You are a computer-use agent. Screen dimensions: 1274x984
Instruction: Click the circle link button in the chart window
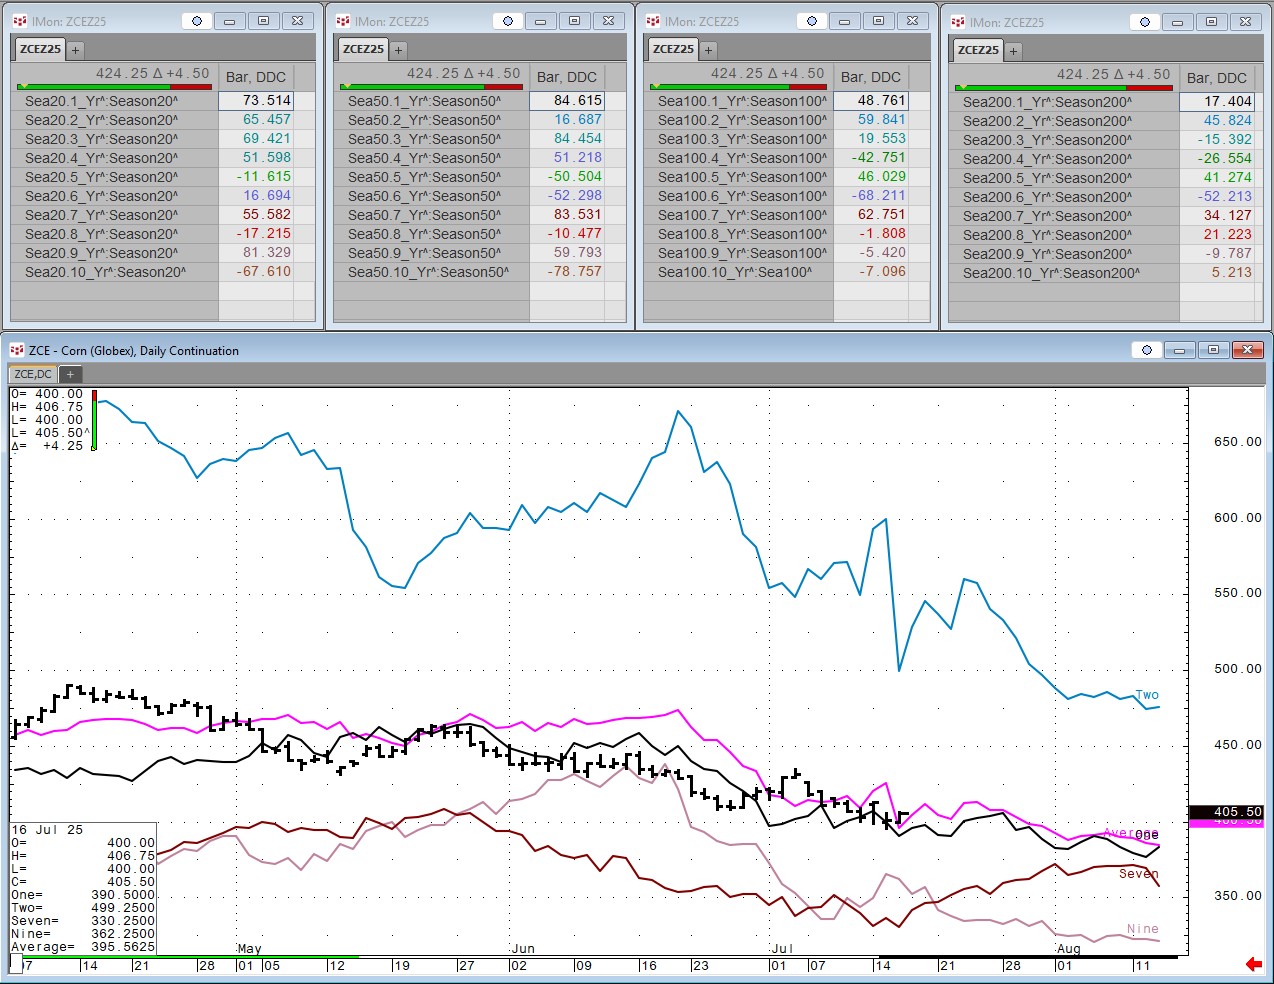coord(1146,350)
